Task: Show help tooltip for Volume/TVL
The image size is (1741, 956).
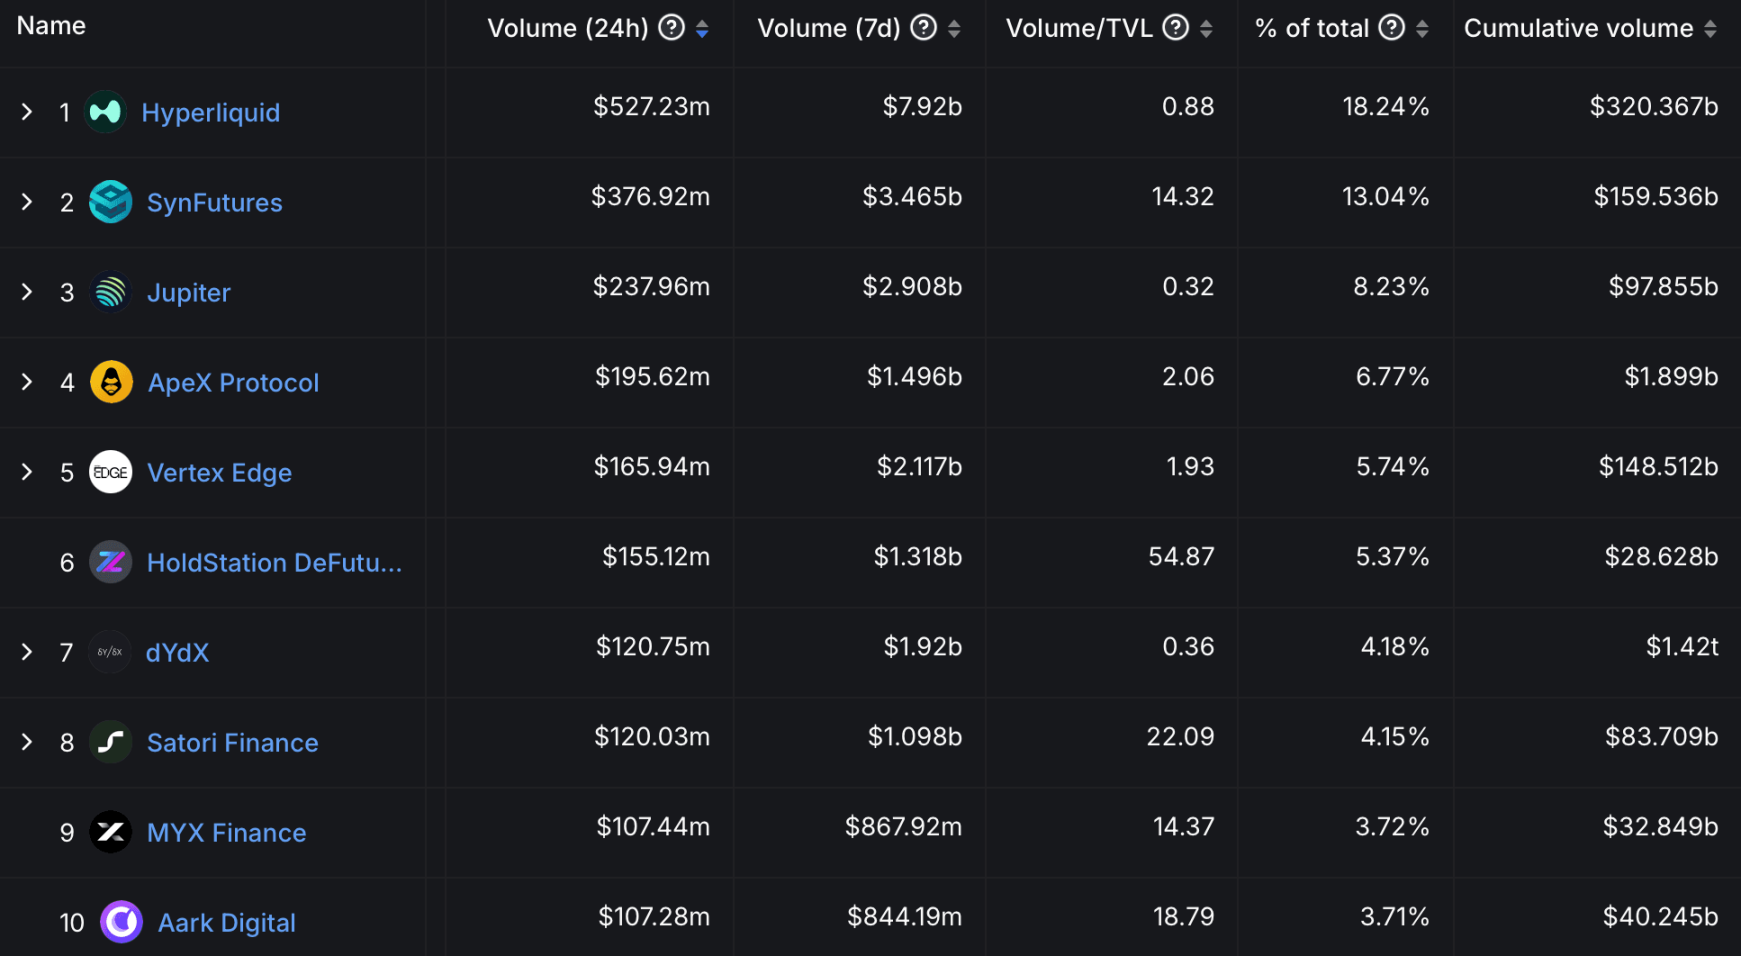Action: [x=1176, y=28]
